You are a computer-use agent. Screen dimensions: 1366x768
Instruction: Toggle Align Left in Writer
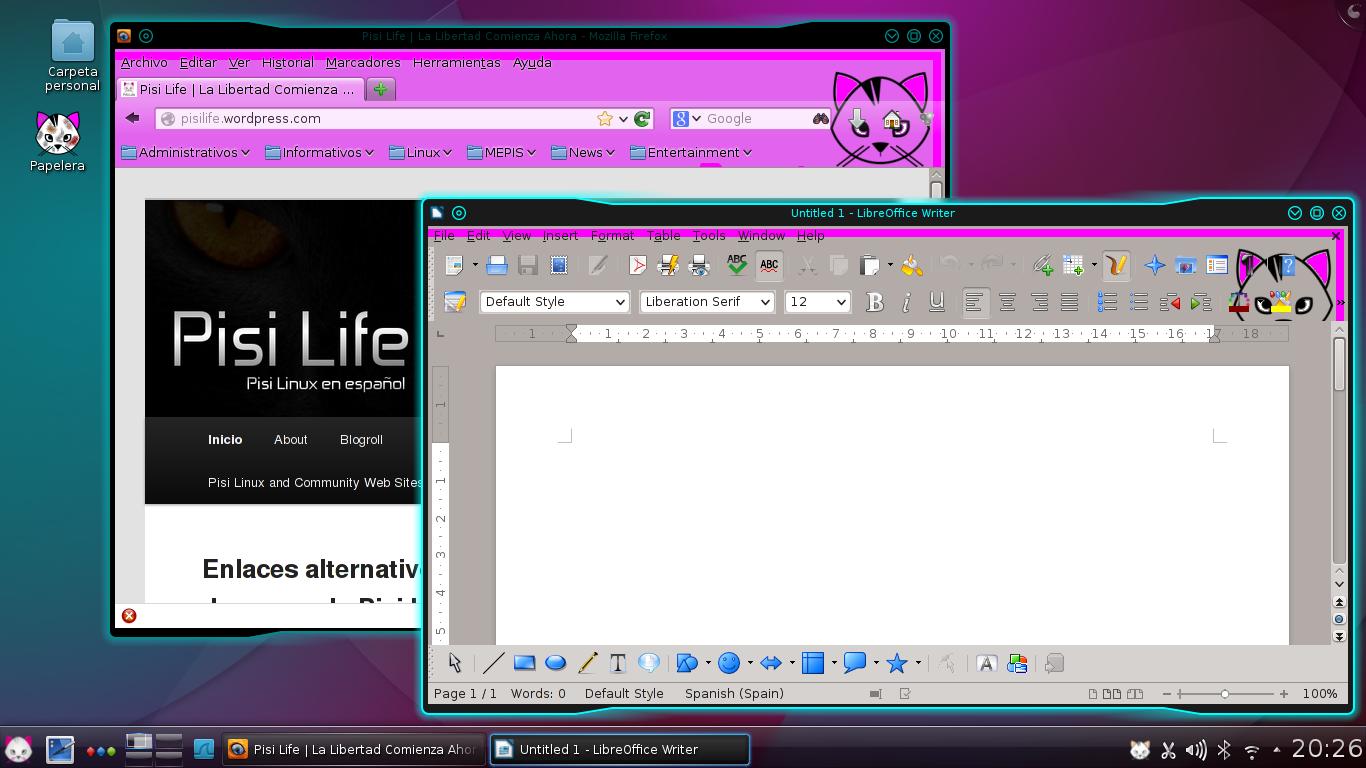974,302
